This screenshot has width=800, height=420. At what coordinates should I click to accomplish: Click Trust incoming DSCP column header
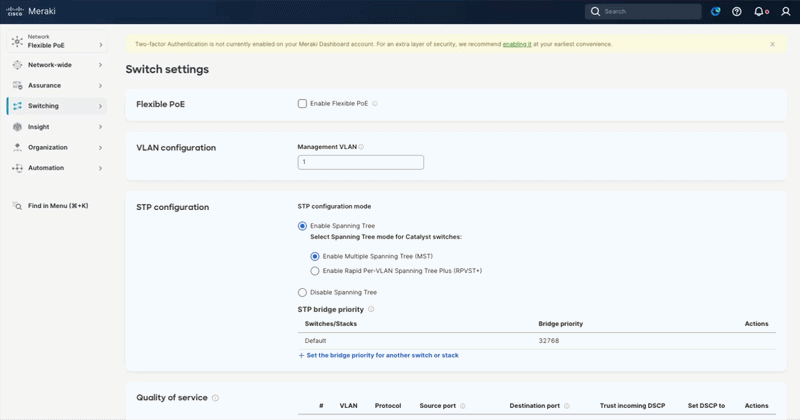(632, 406)
